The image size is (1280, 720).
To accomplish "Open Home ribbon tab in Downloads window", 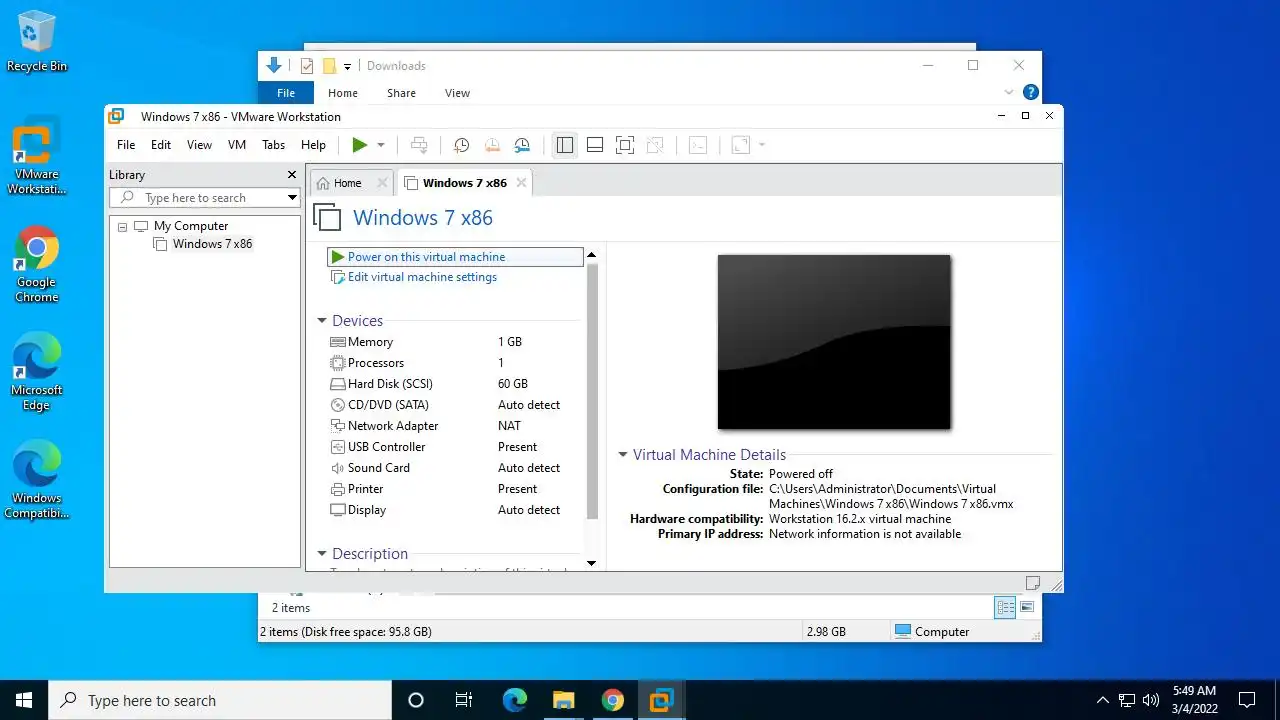I will [x=343, y=93].
